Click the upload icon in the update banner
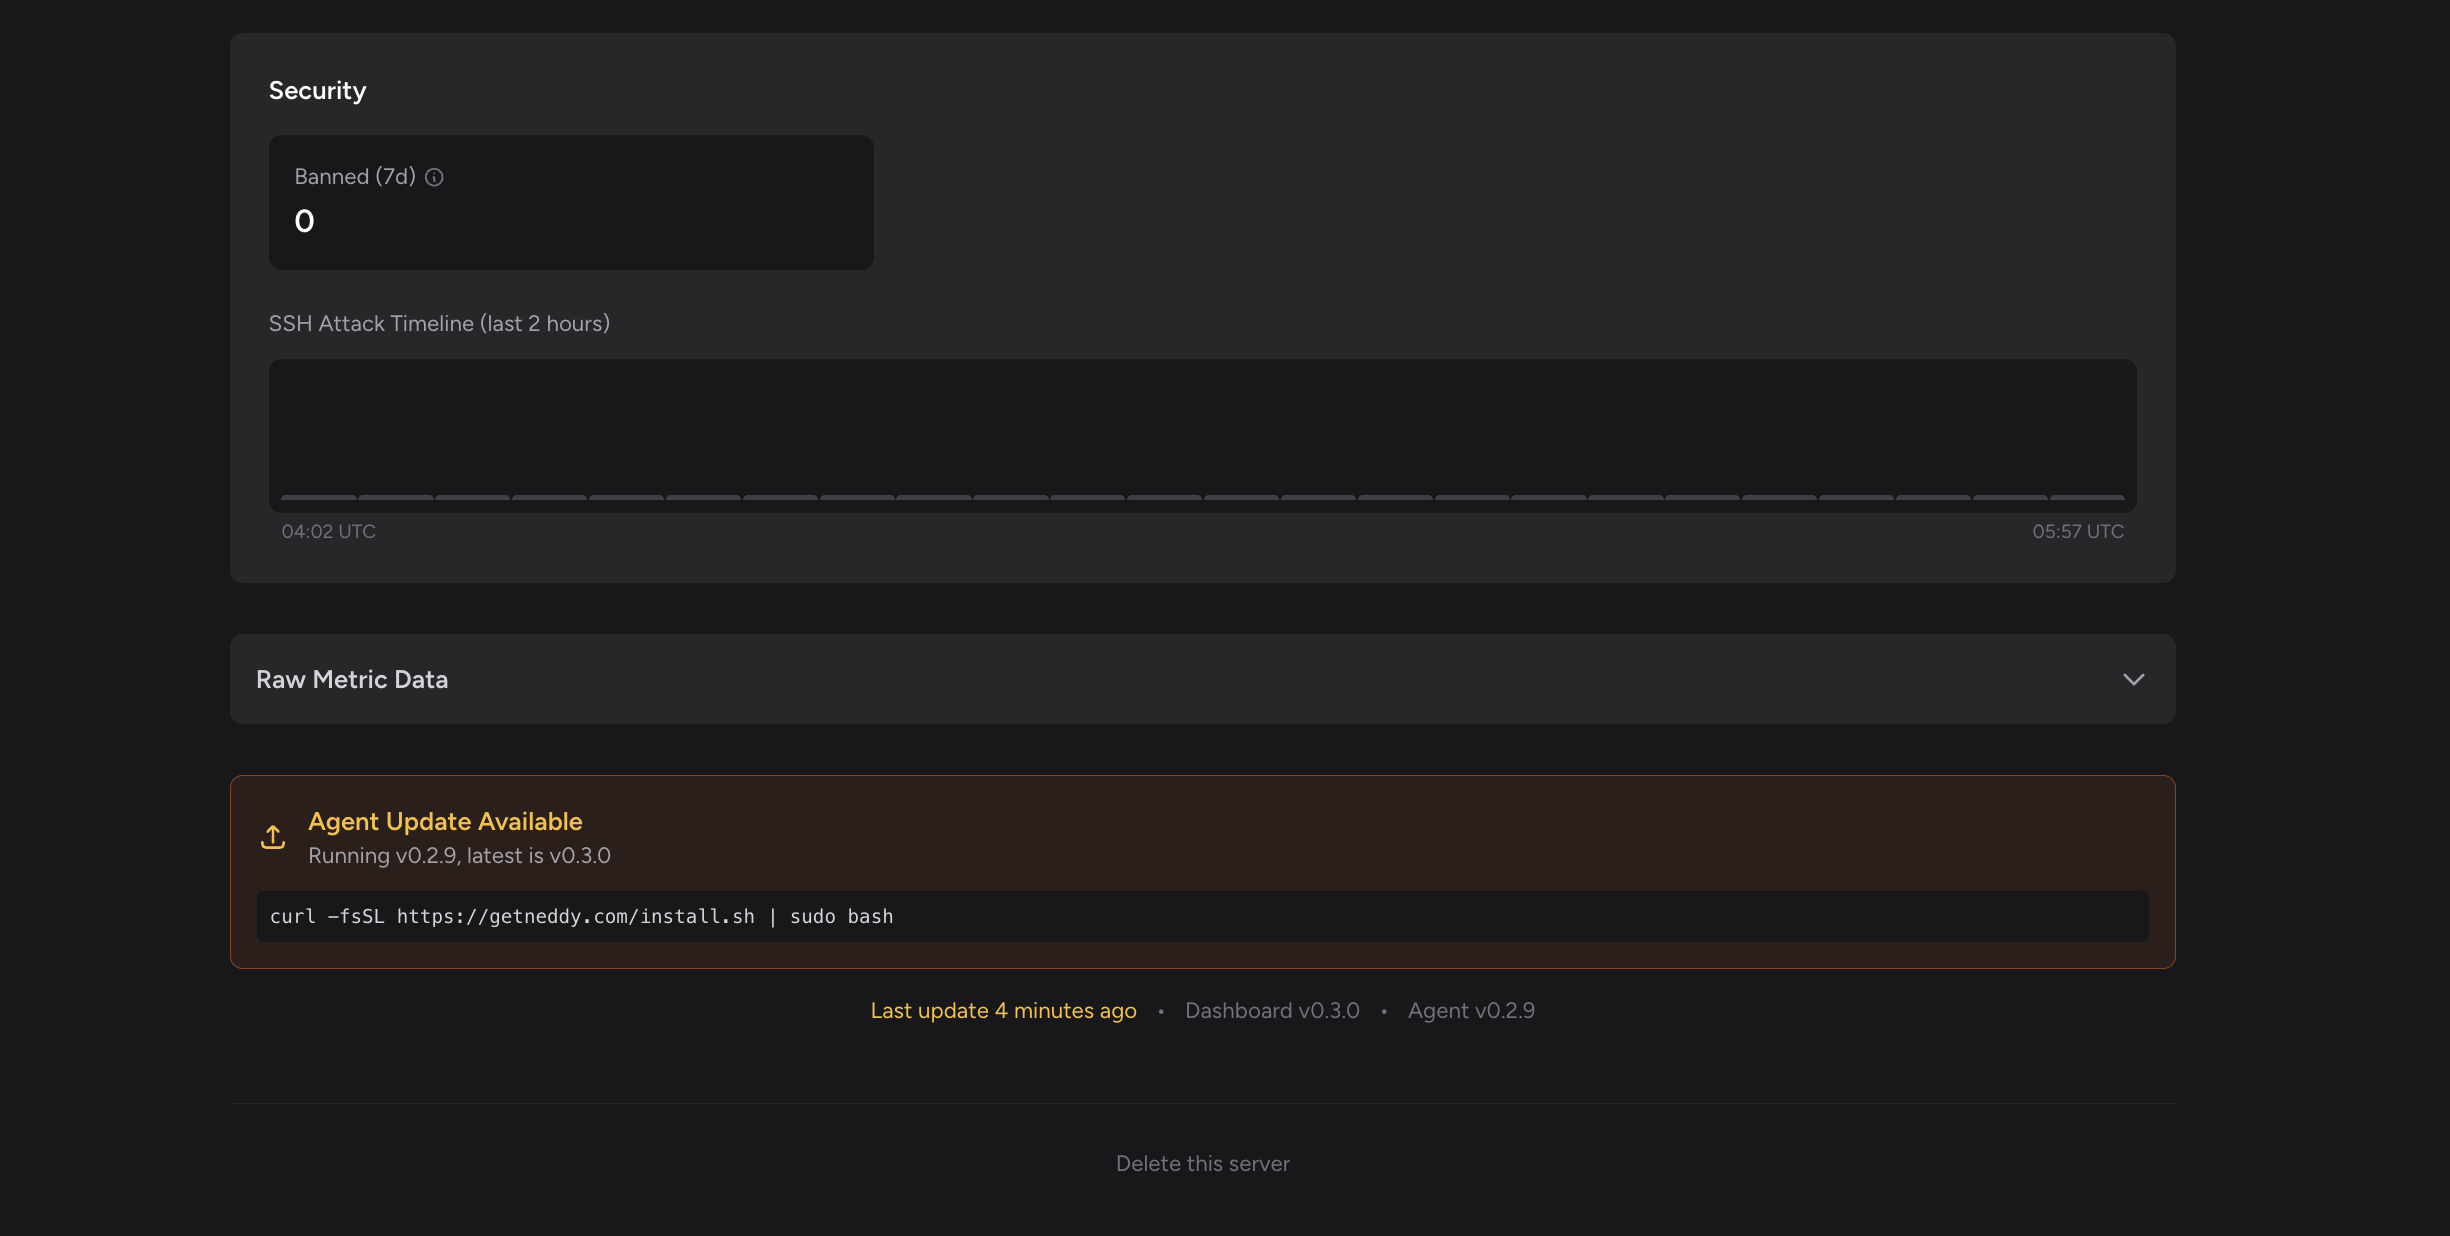 (x=273, y=837)
